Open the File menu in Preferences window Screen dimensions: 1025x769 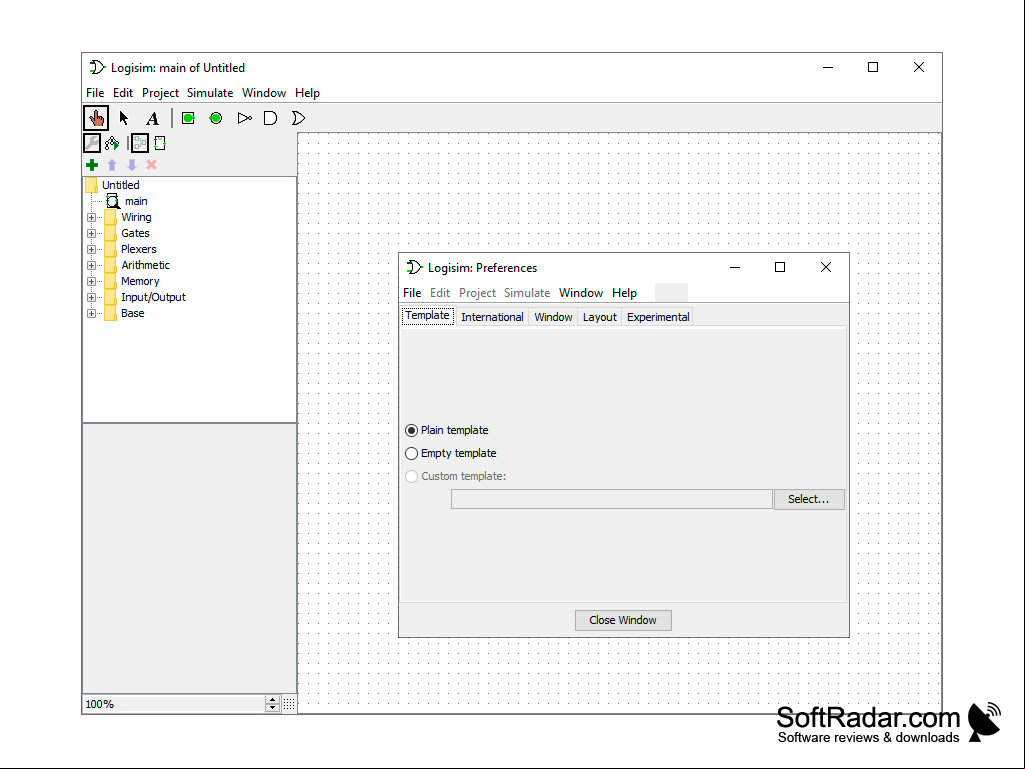coord(412,293)
